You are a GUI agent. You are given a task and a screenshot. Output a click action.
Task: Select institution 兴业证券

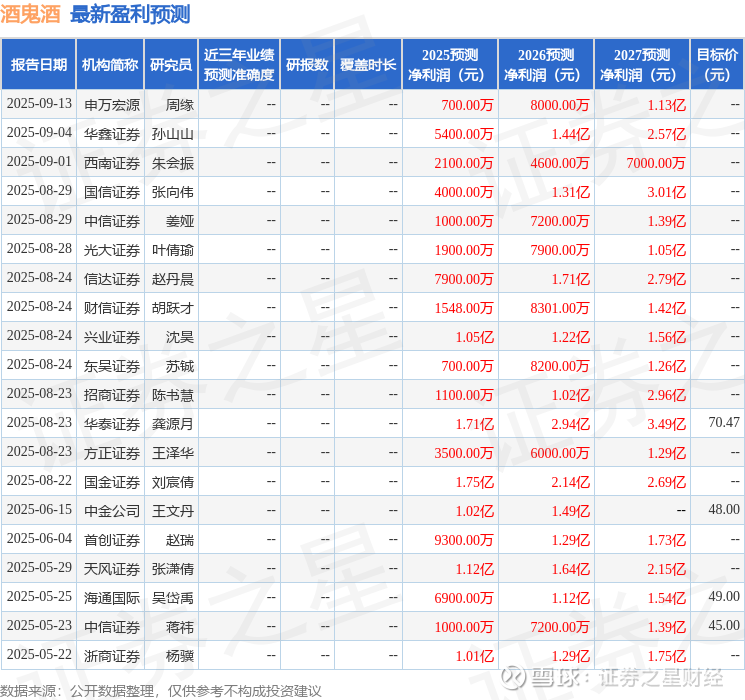coord(112,337)
